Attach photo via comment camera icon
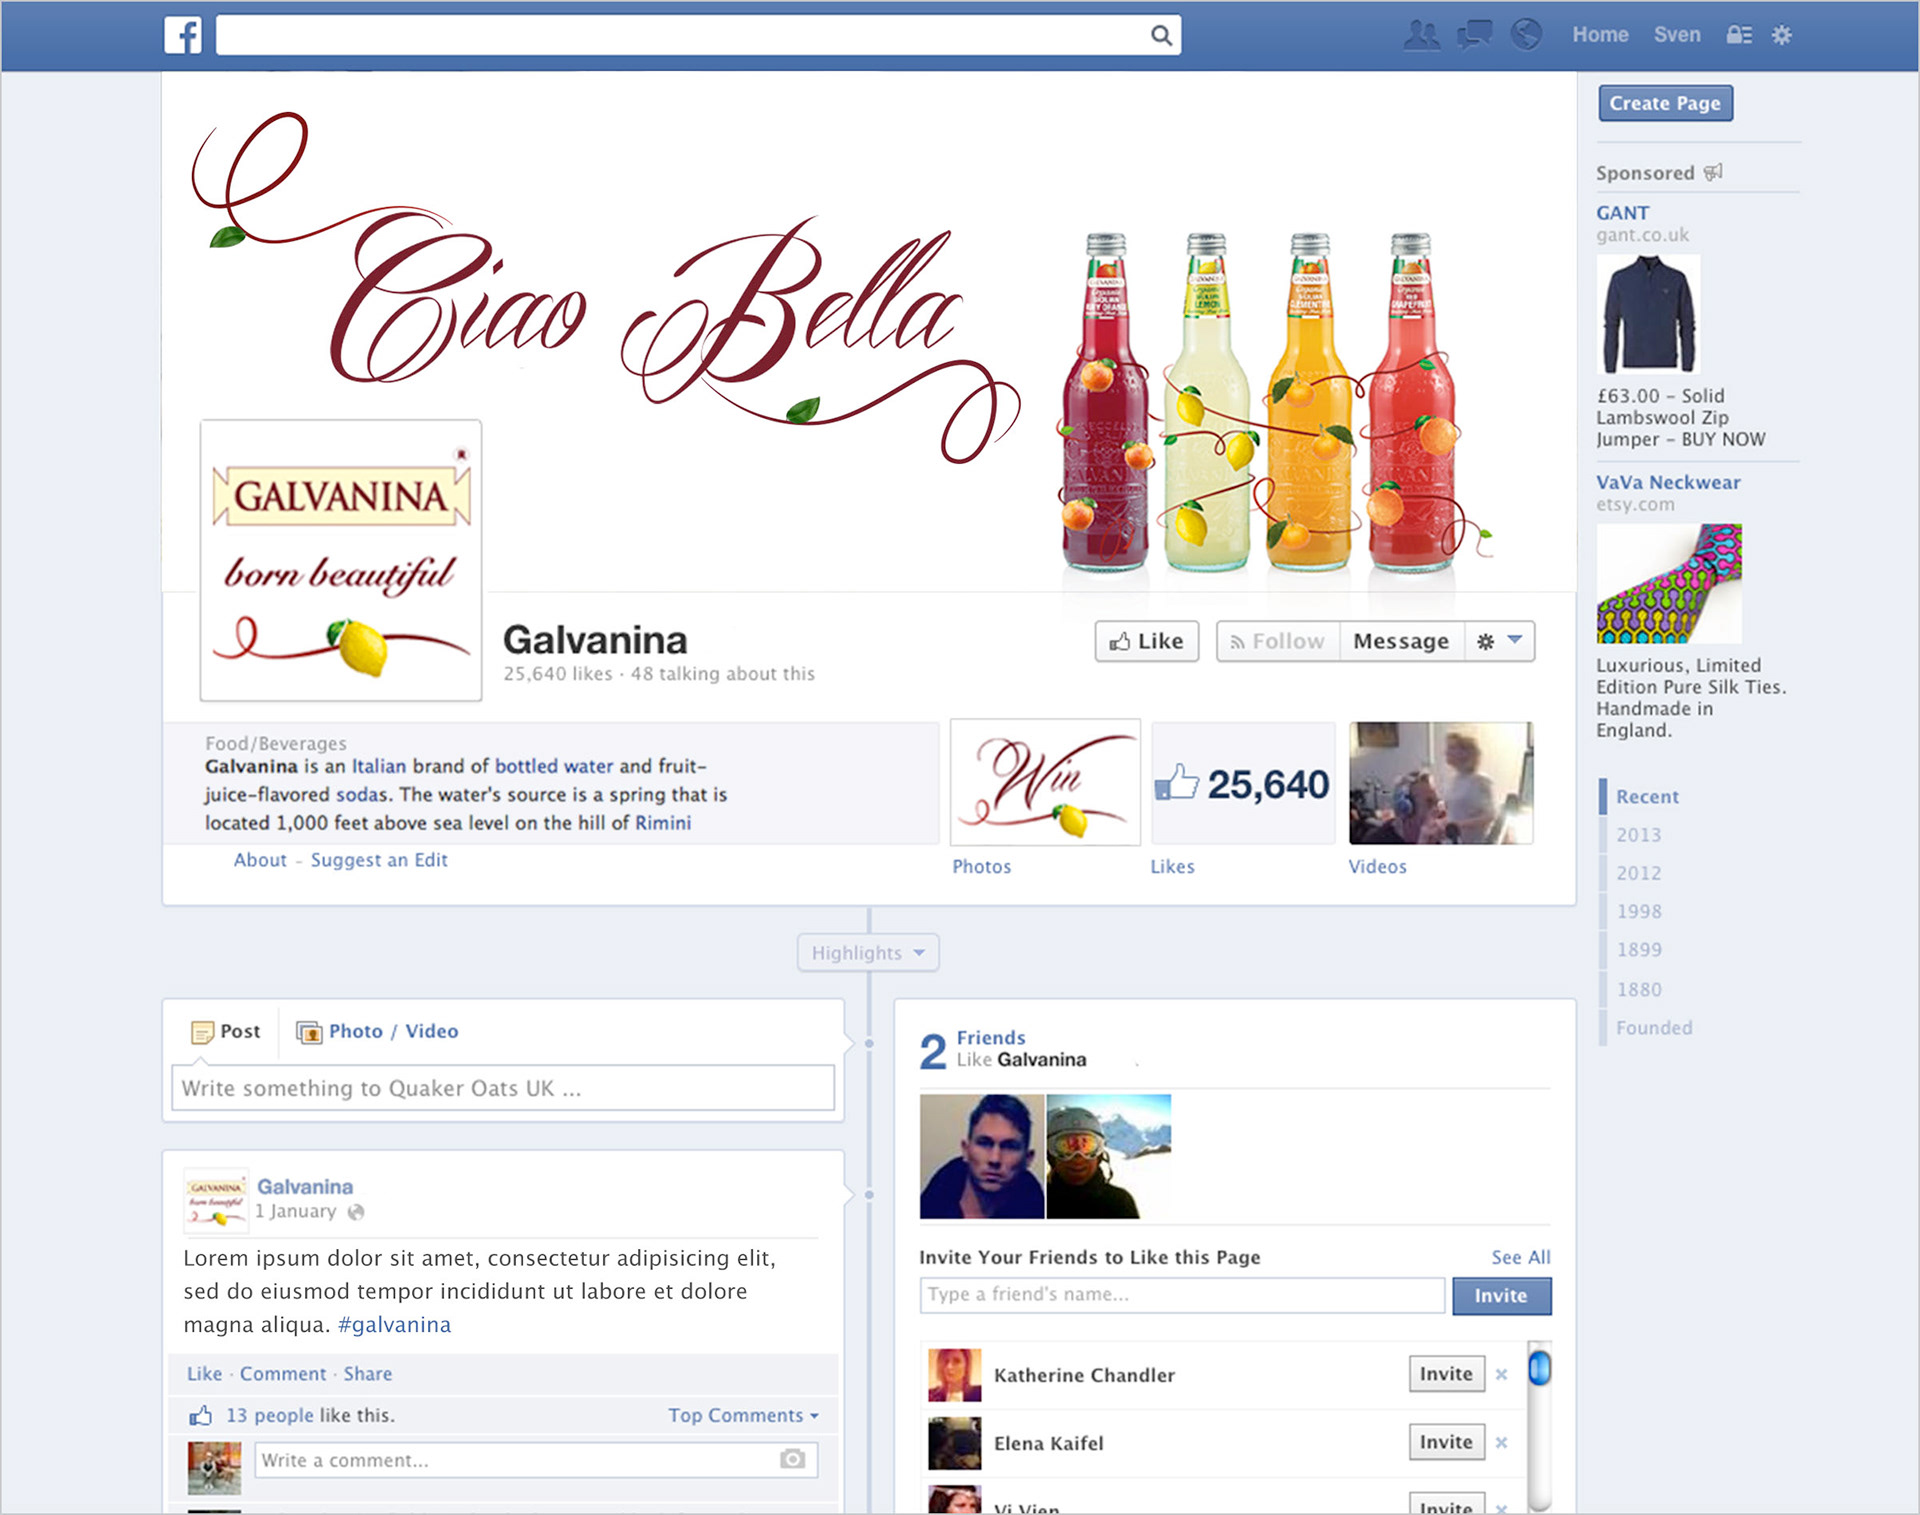 792,1459
